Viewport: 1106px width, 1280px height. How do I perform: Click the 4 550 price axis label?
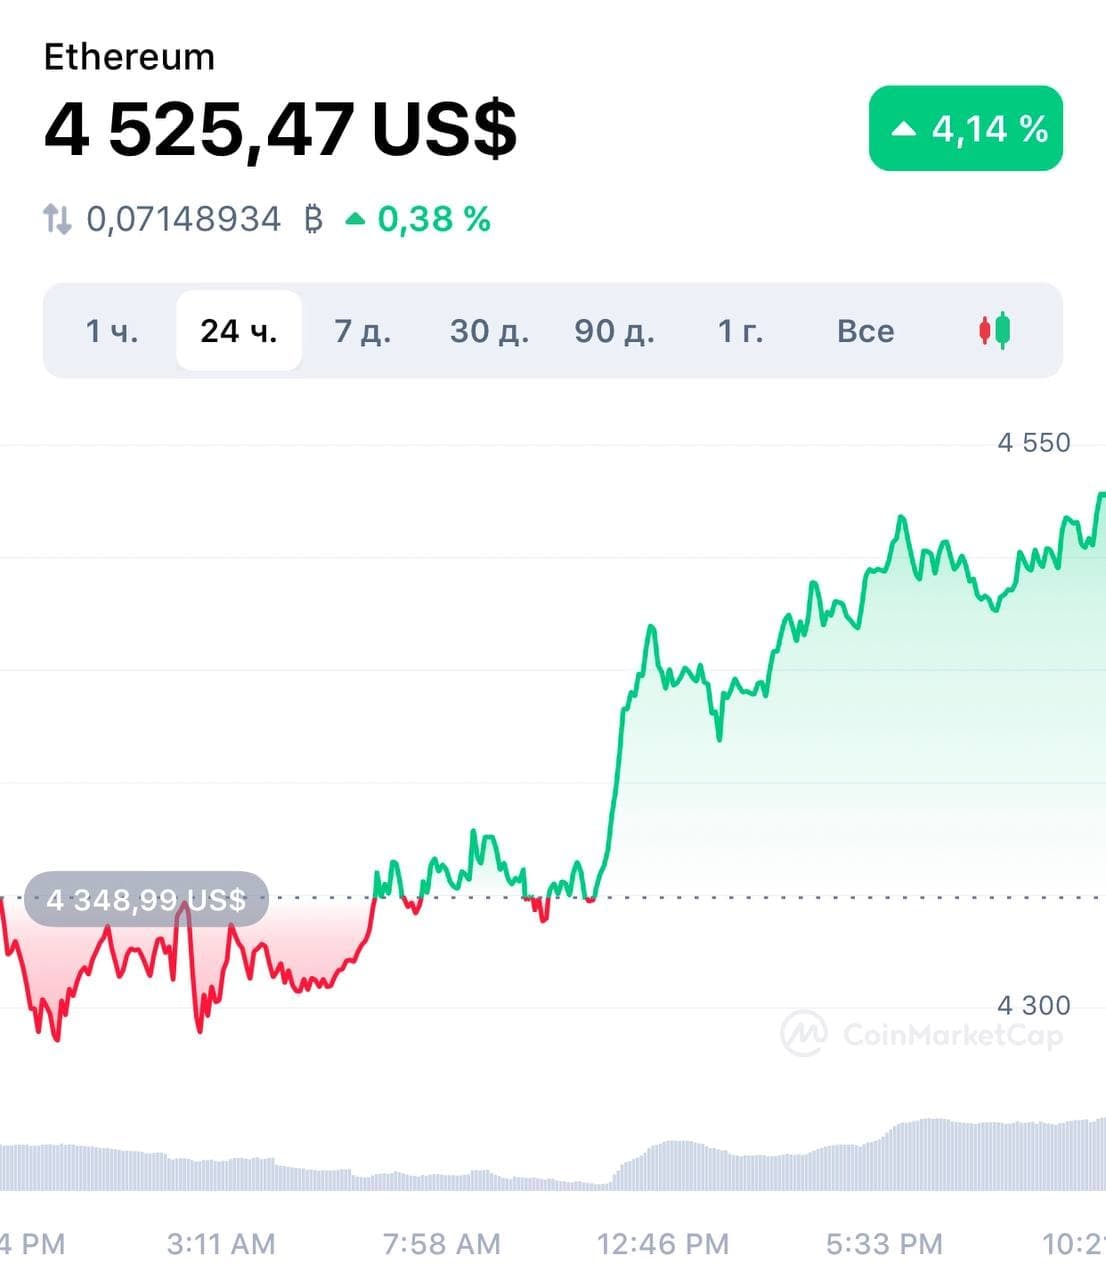(1033, 442)
